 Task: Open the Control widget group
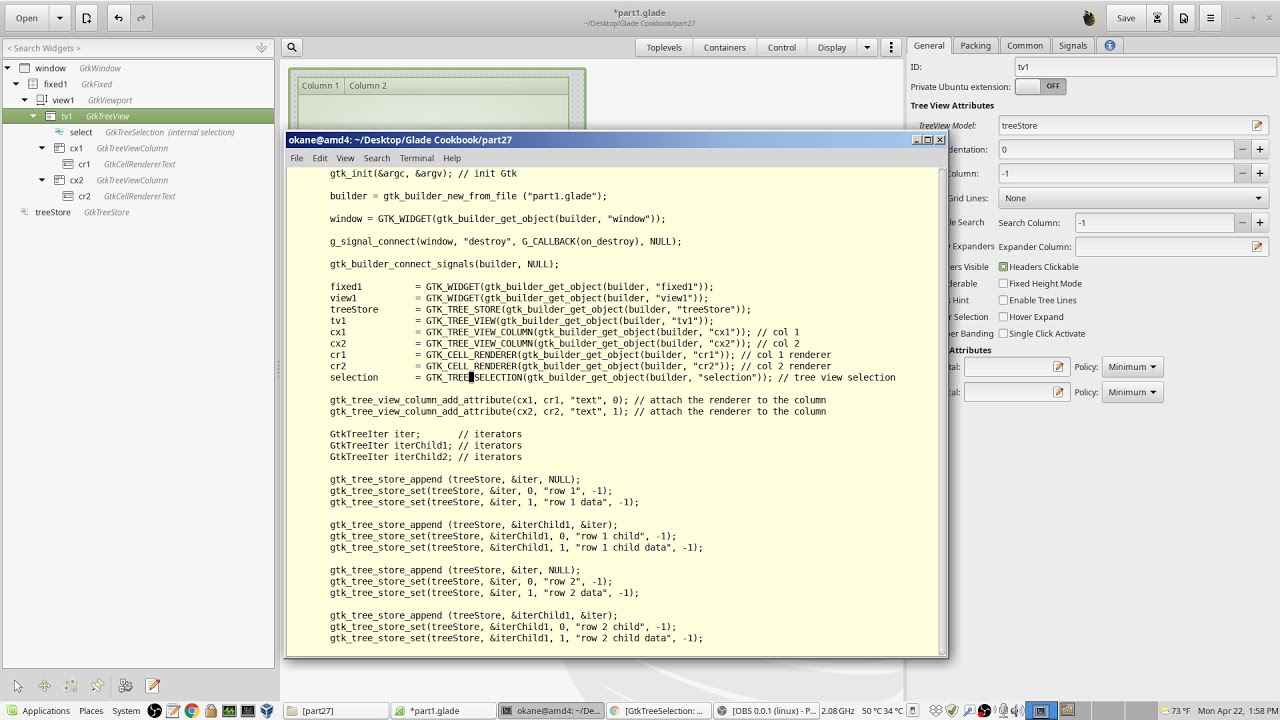[782, 47]
